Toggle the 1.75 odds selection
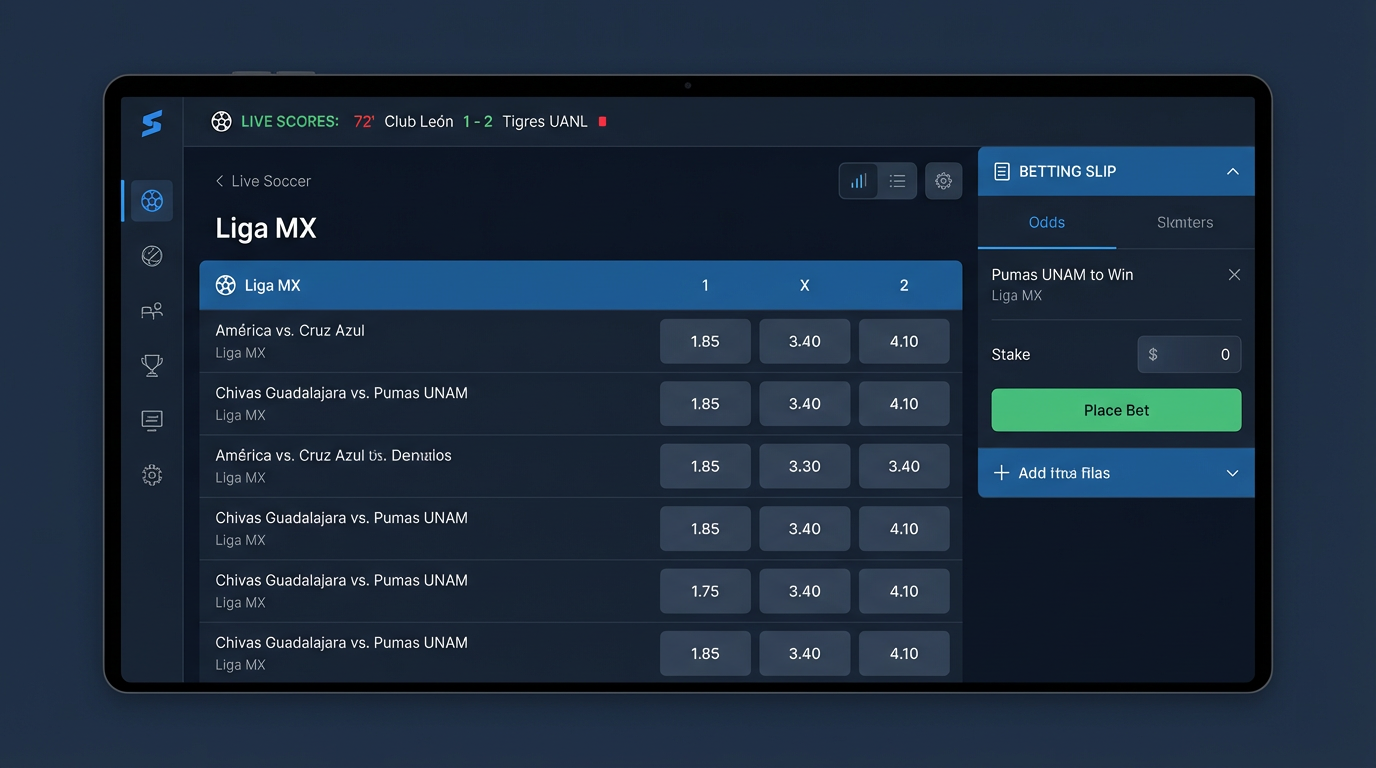This screenshot has width=1376, height=768. [x=705, y=591]
